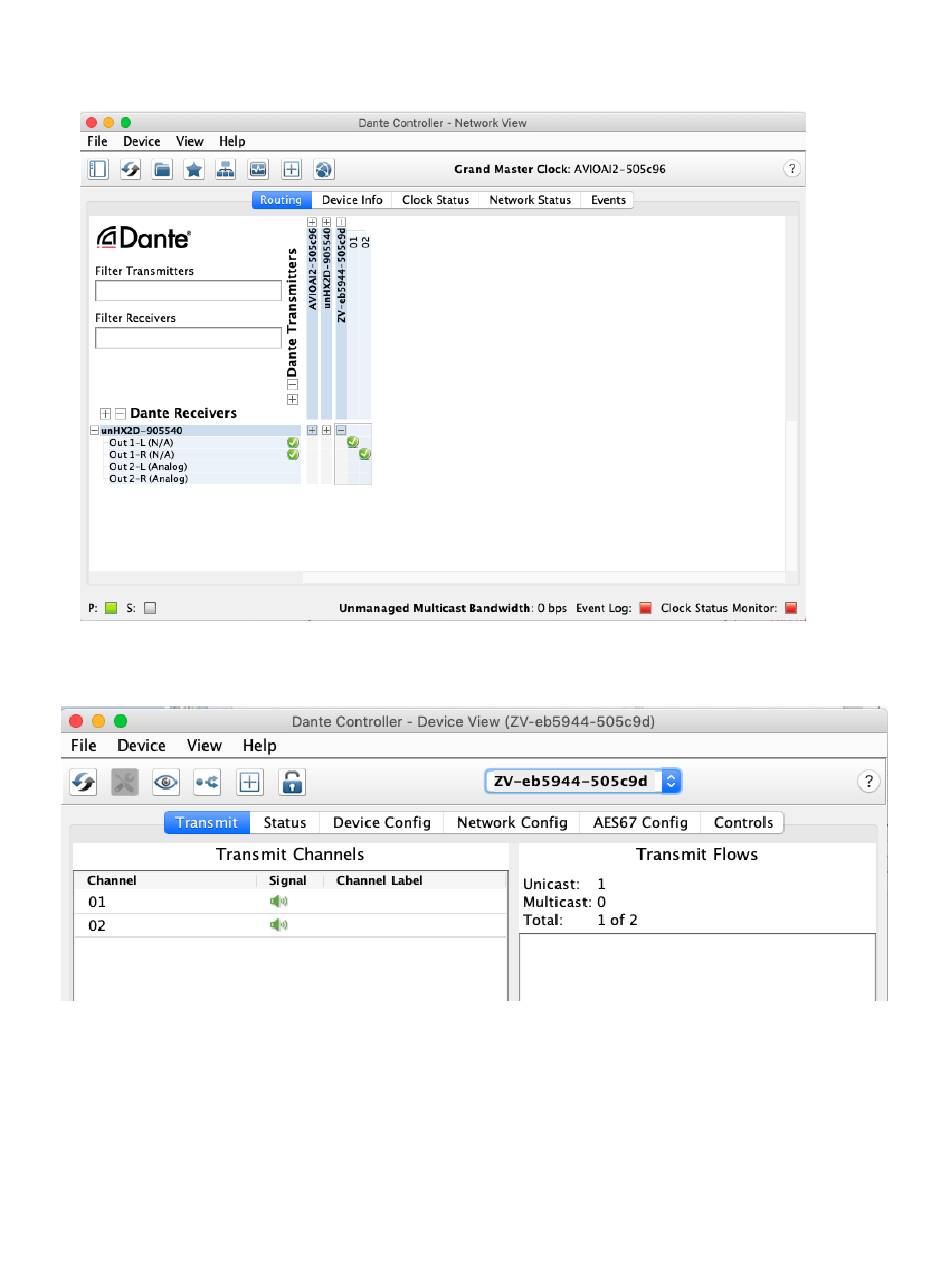Open the File menu in Network View
This screenshot has height=1267, width=950.
point(97,141)
